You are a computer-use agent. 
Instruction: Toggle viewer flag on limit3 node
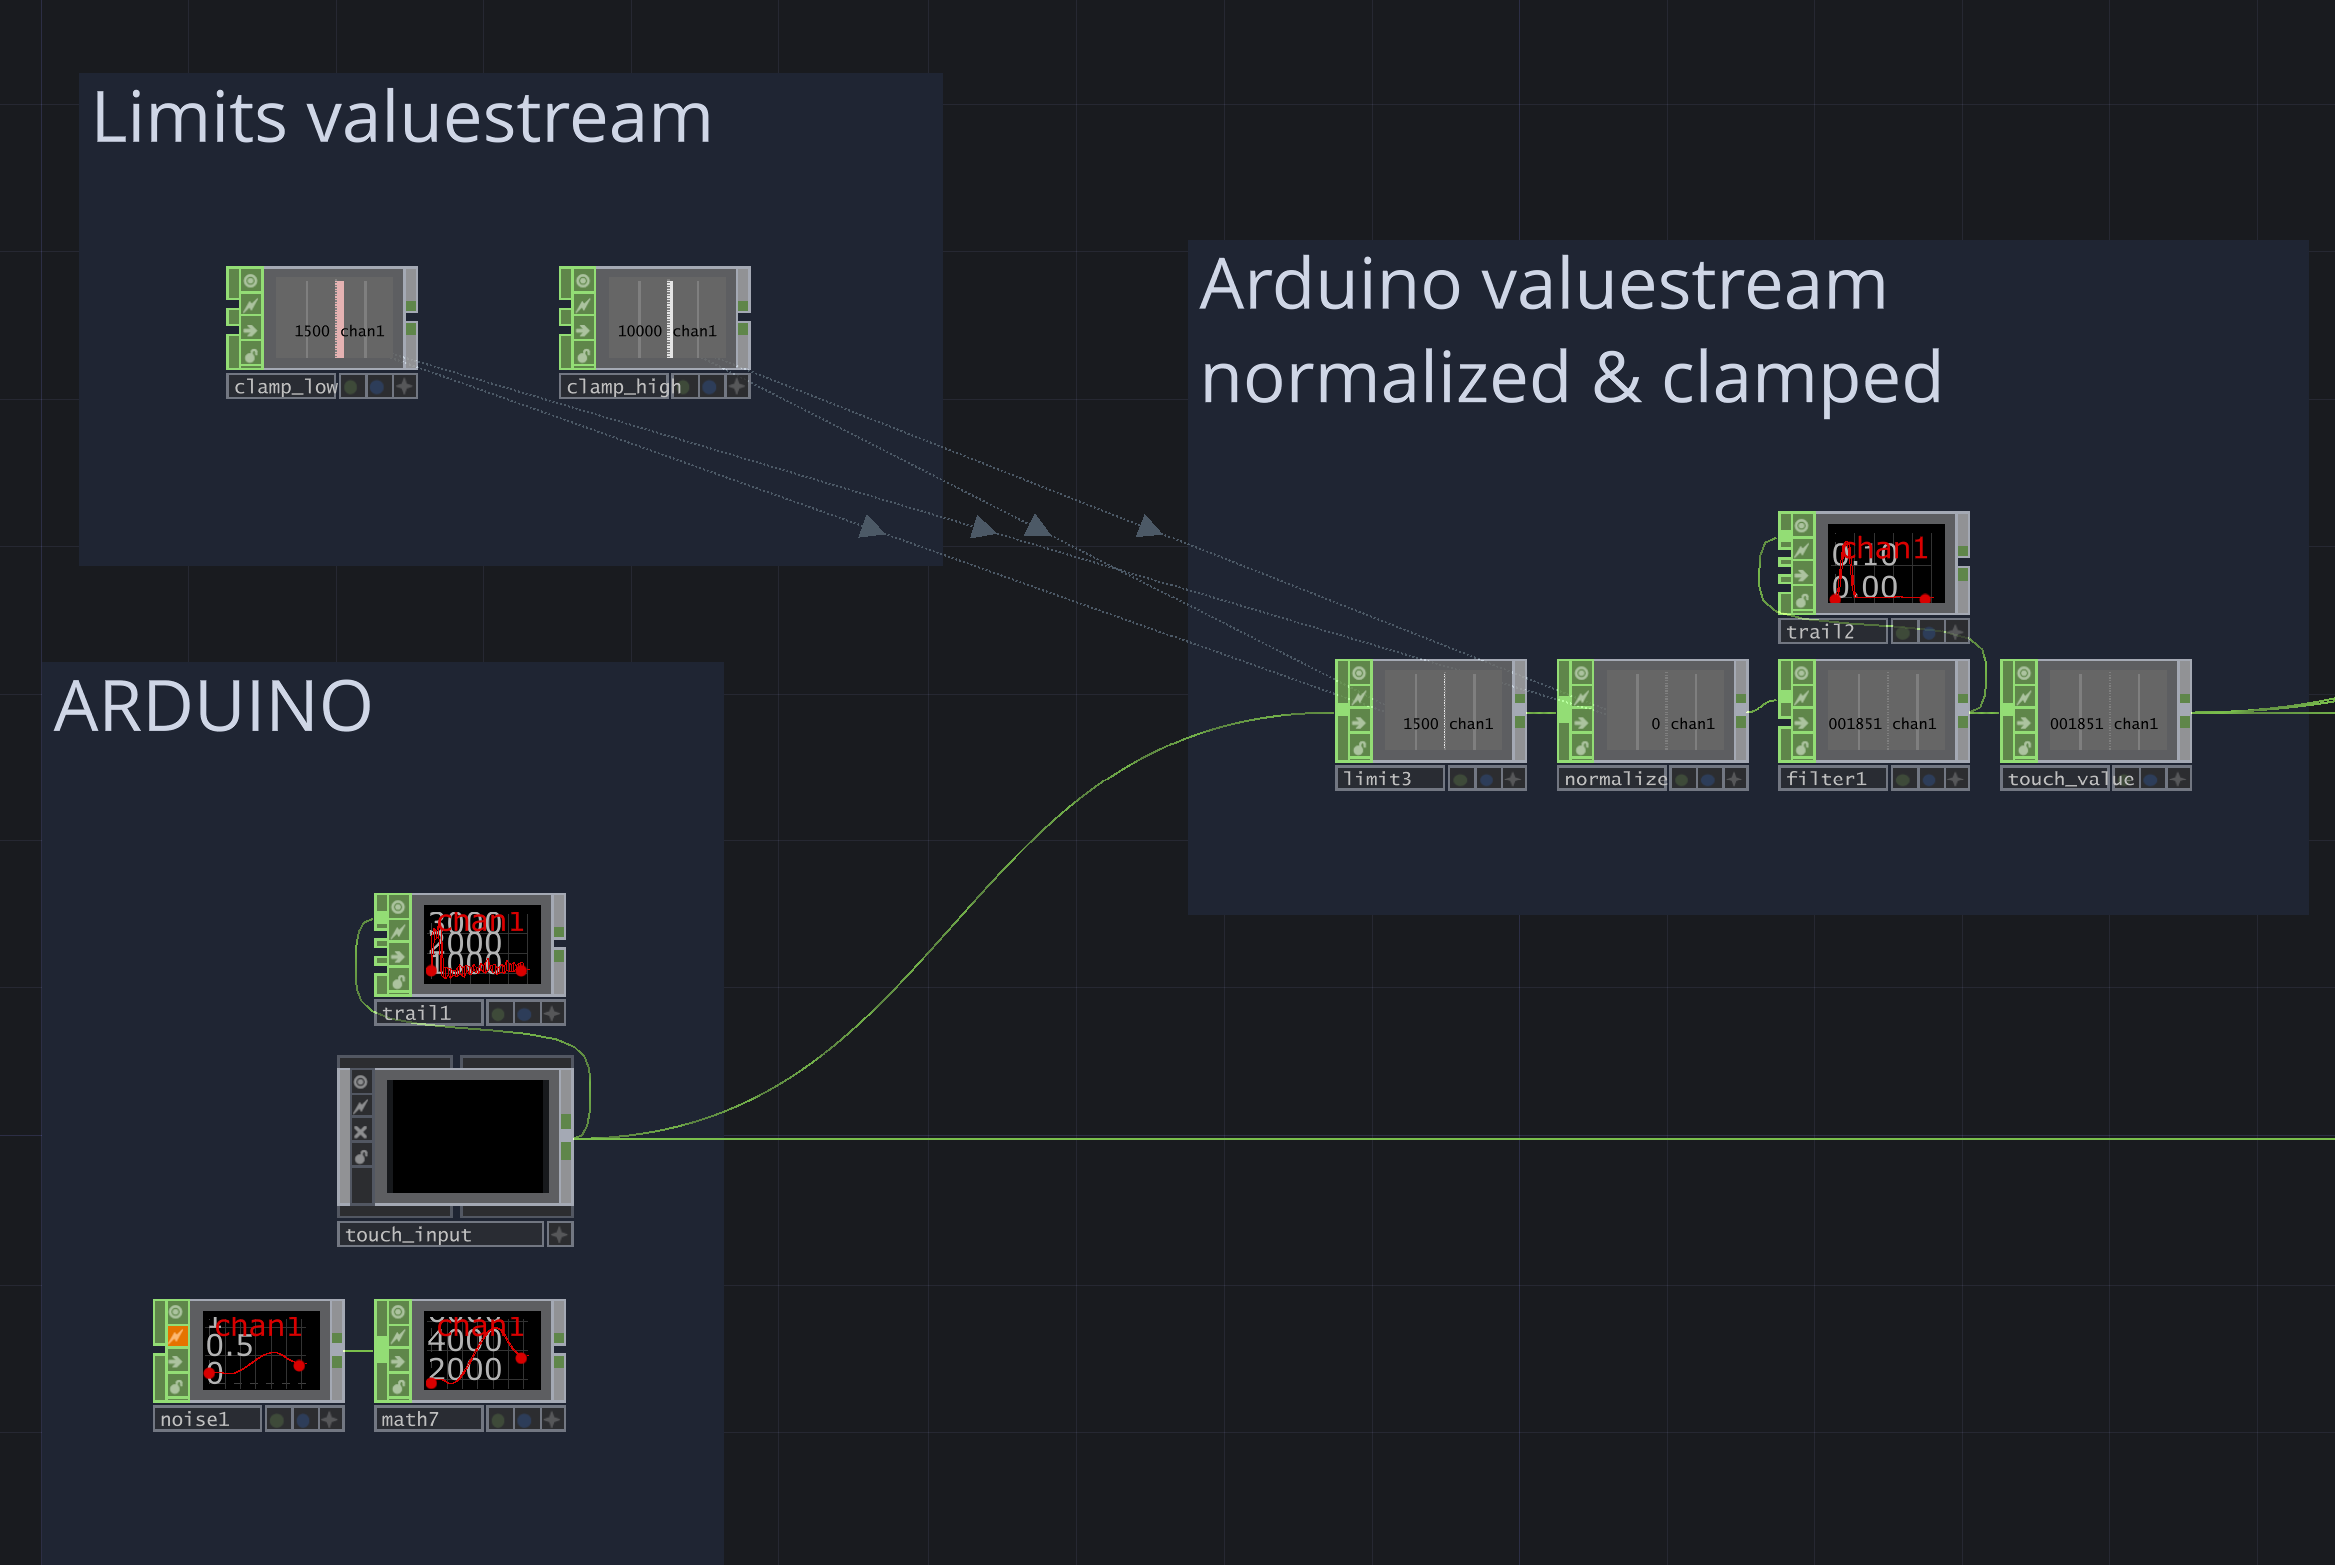[x=1359, y=673]
